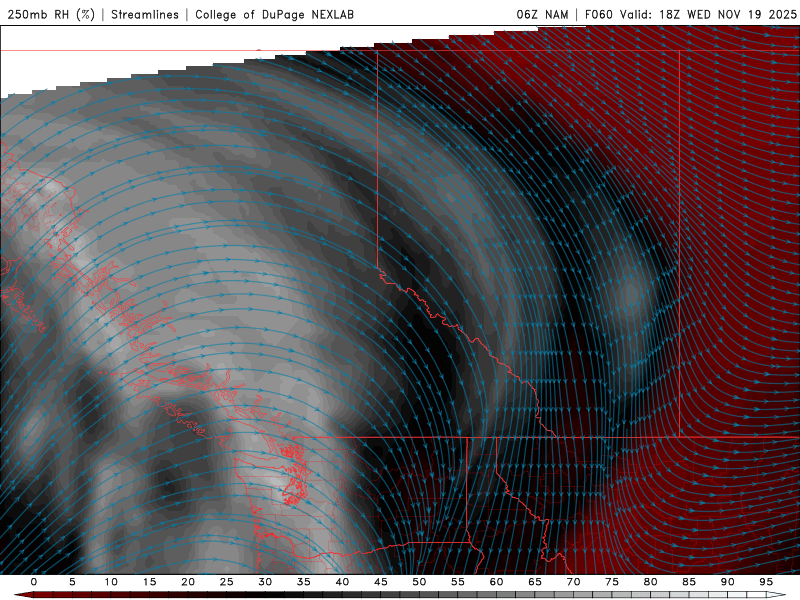
Task: Select the color bar label "25"
Action: pyautogui.click(x=226, y=582)
